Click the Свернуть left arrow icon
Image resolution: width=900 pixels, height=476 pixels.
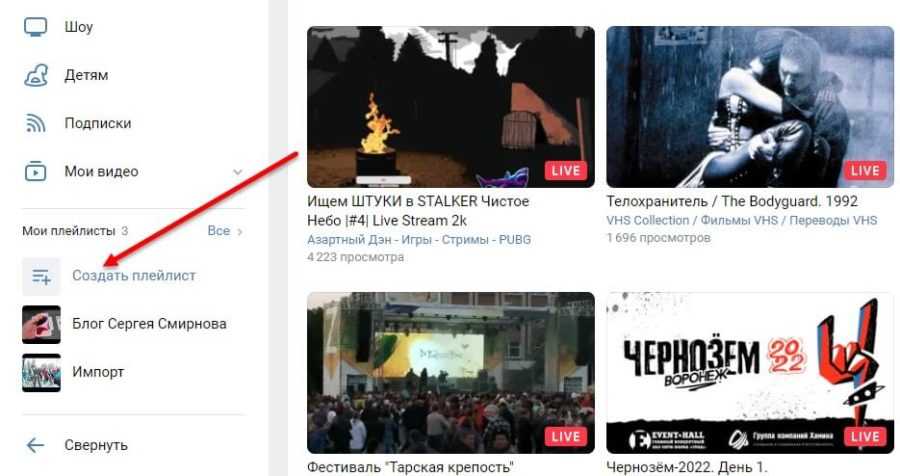(x=35, y=445)
